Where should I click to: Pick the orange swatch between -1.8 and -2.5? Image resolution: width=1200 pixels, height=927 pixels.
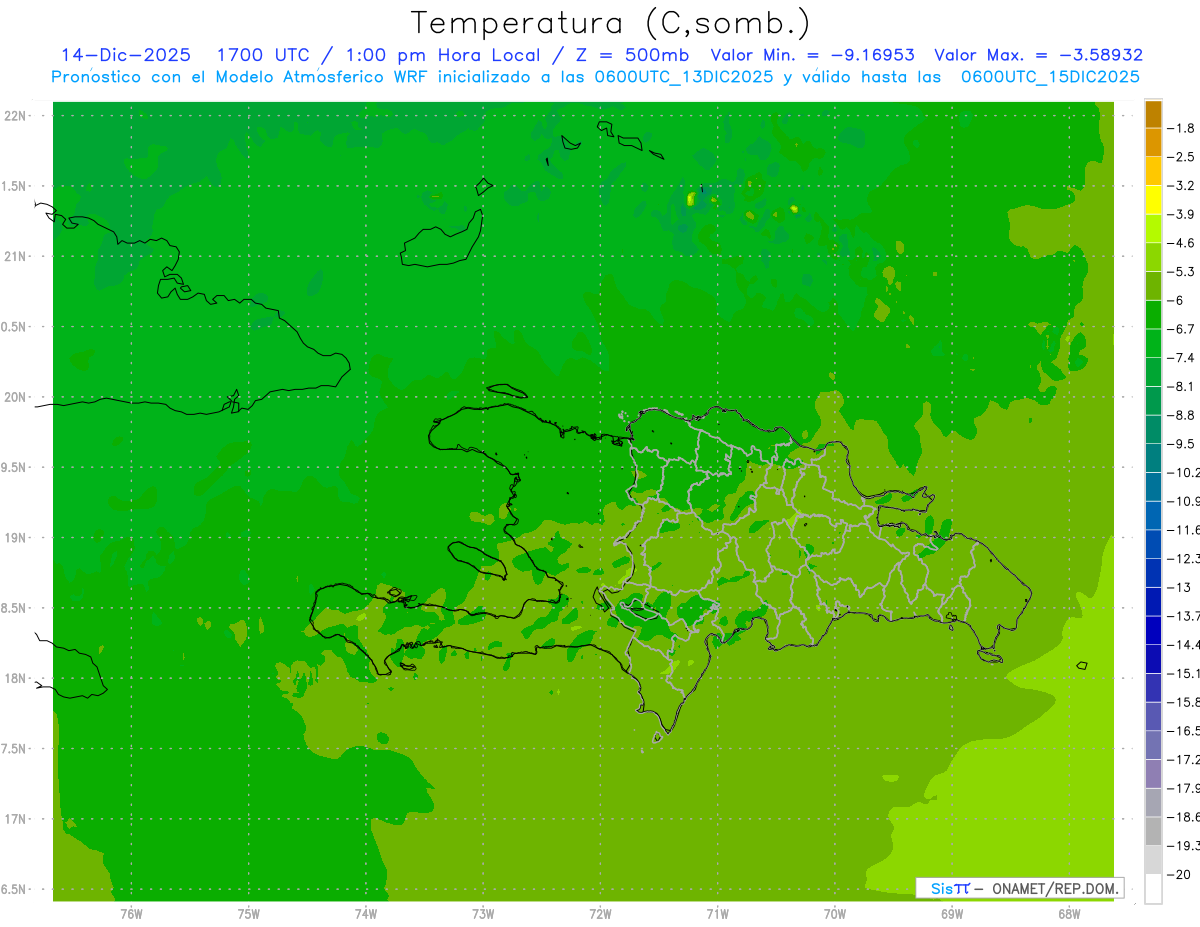(x=1153, y=143)
